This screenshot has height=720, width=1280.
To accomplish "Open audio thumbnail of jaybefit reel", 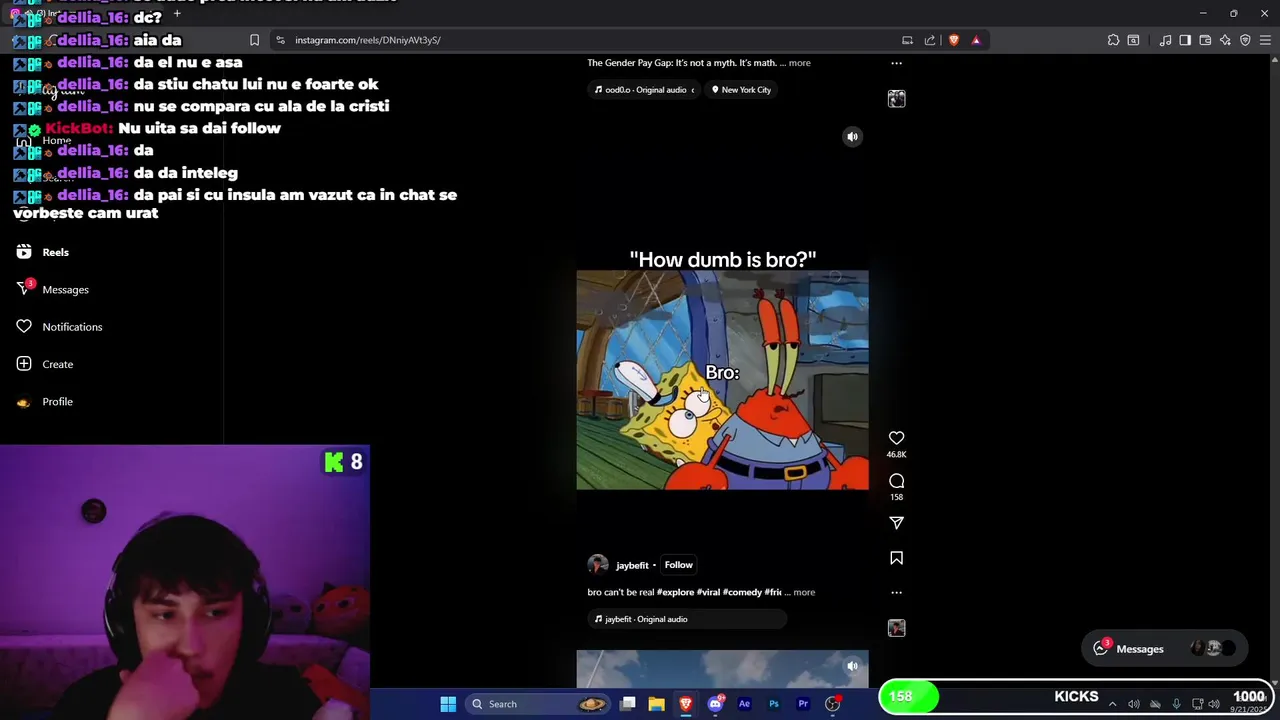I will point(896,628).
